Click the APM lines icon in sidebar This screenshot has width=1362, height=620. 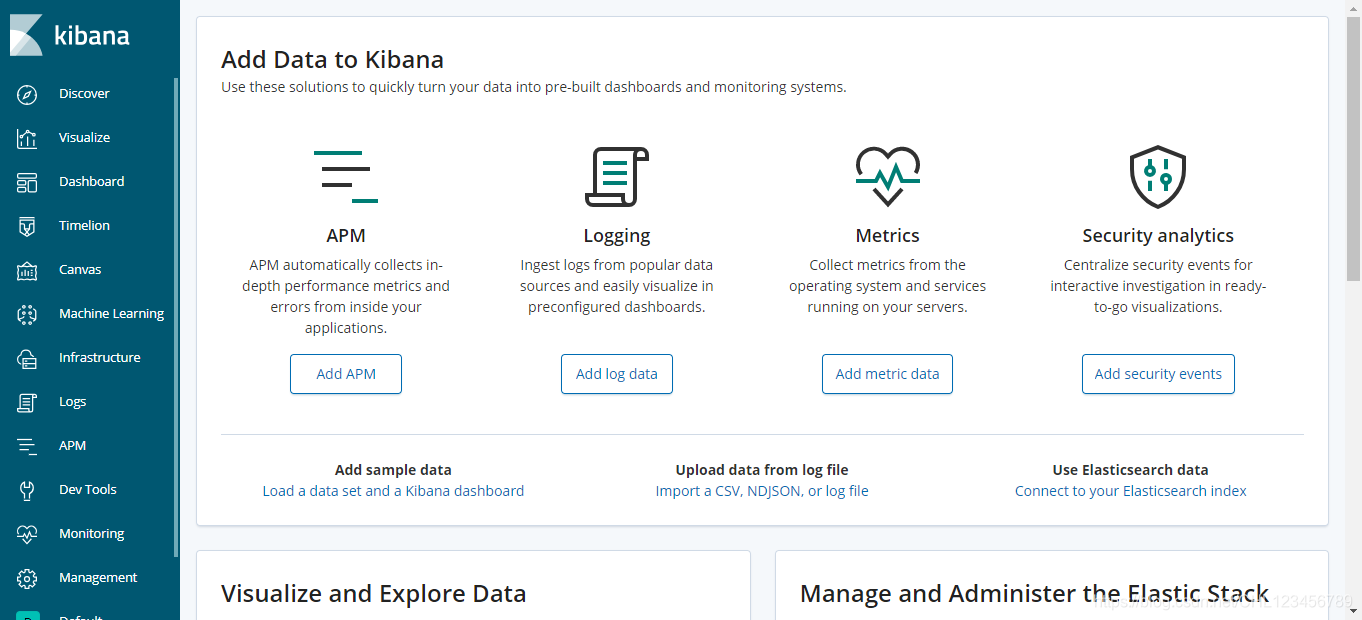coord(27,446)
